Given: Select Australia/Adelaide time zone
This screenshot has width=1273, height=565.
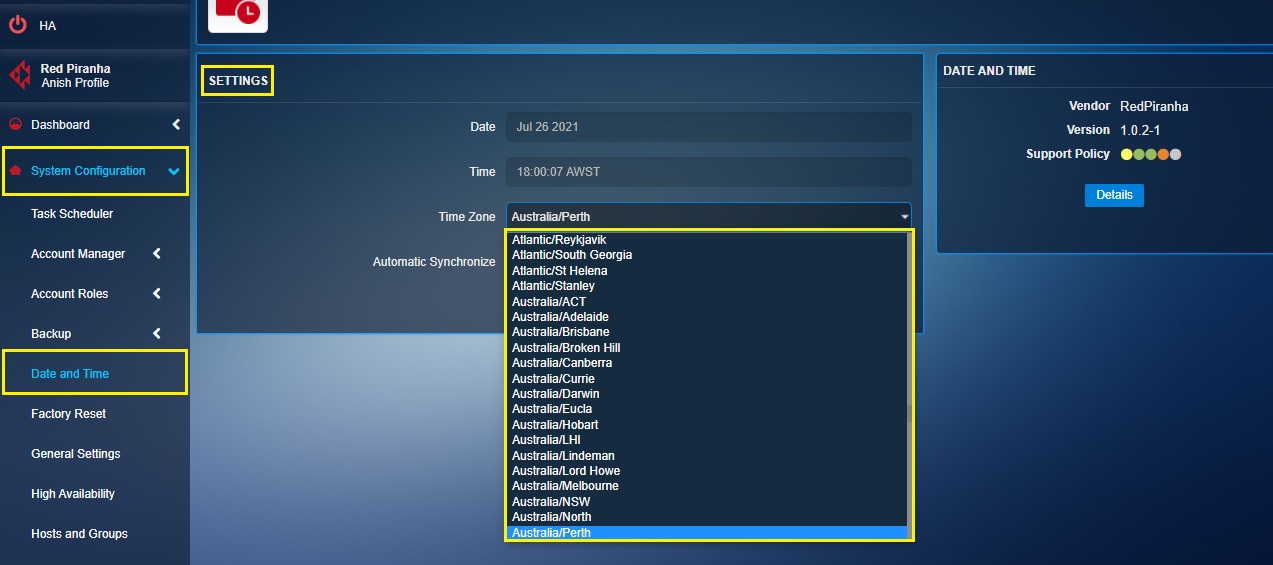Looking at the screenshot, I should [x=706, y=317].
